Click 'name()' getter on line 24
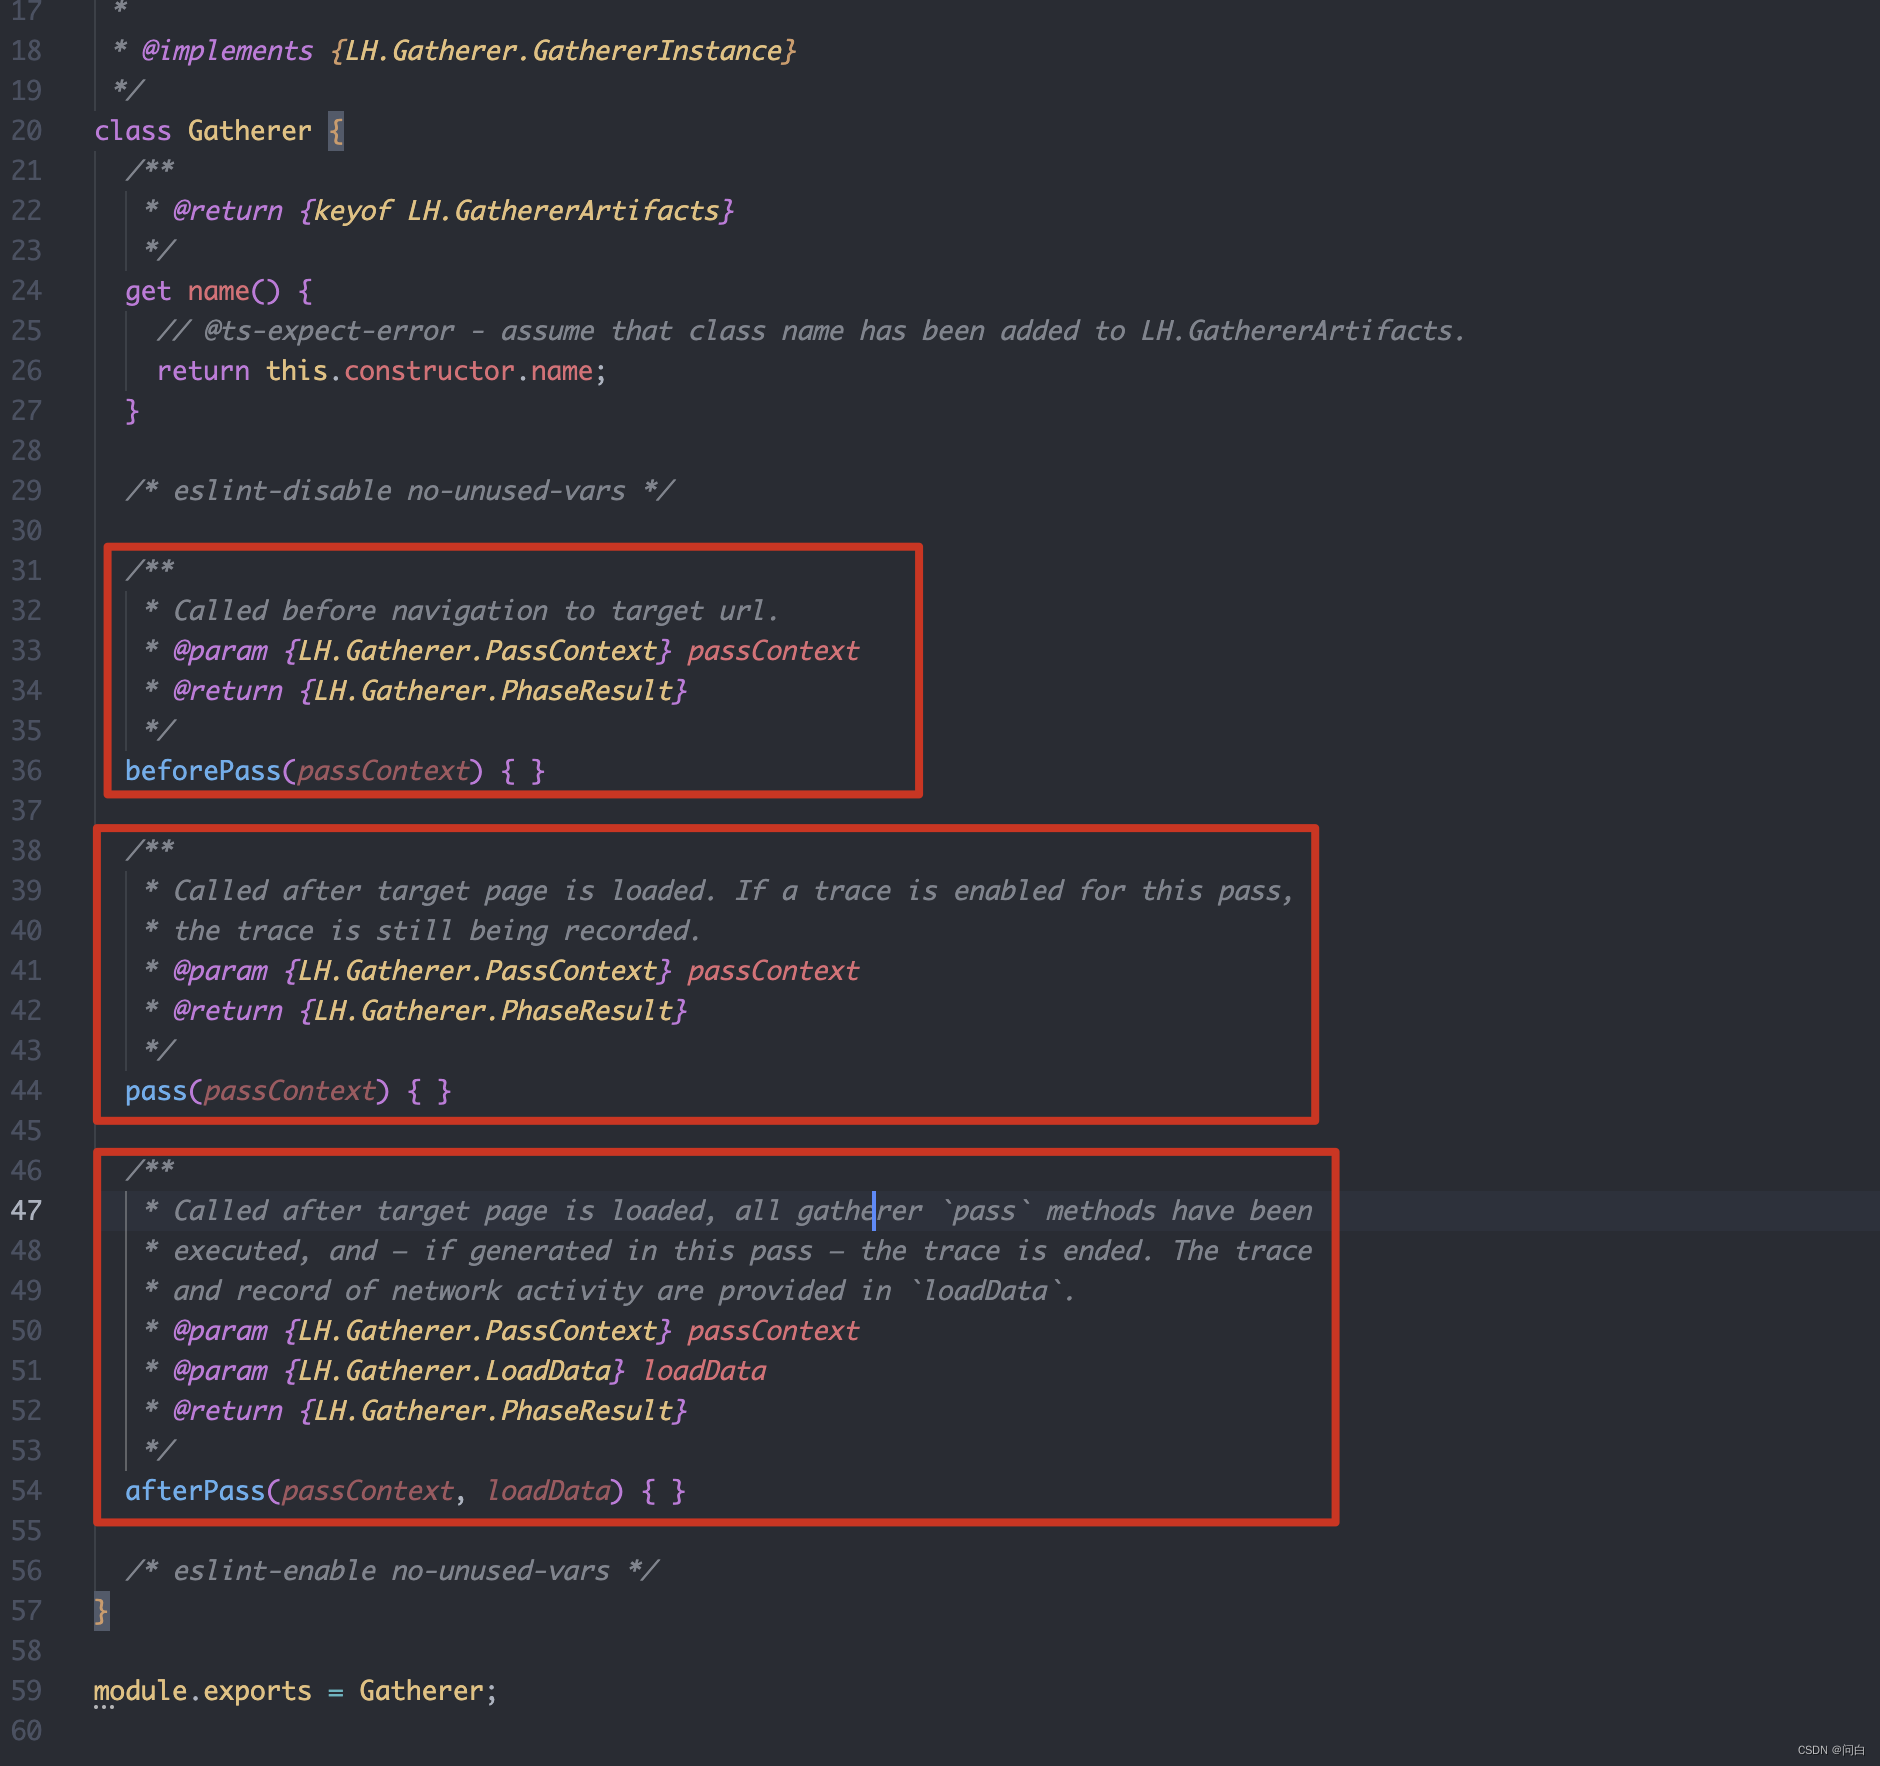 point(234,291)
